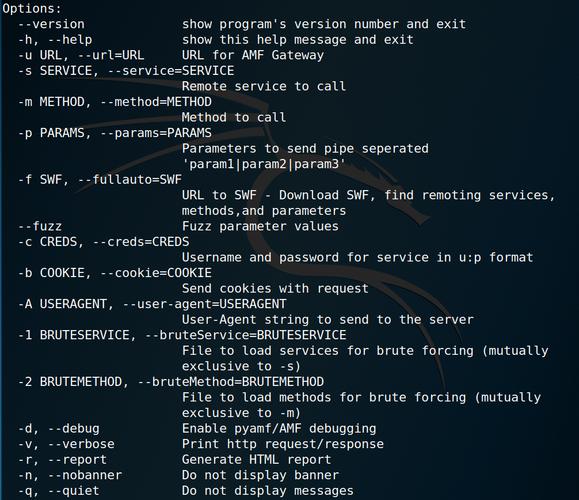Click the --report option flag
This screenshot has width=579, height=500.
(77, 459)
